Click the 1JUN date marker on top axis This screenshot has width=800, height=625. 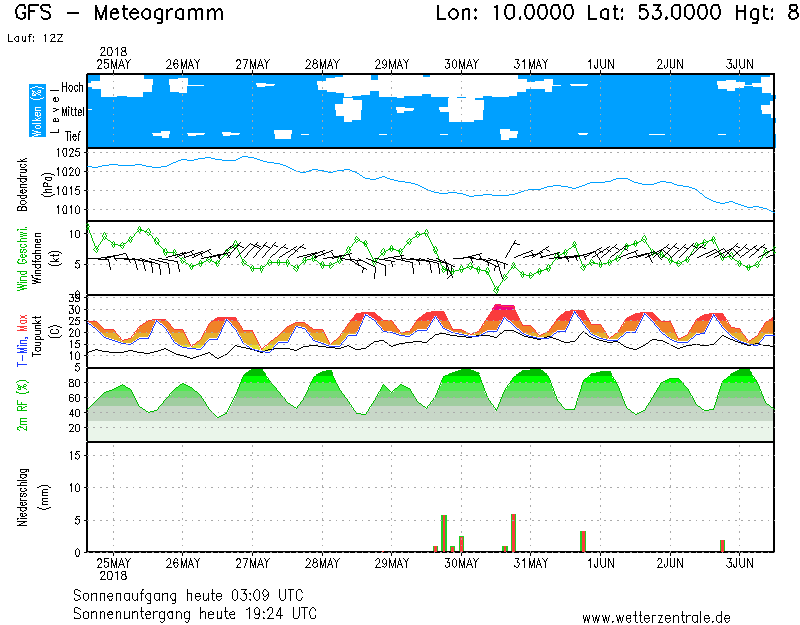coord(601,64)
